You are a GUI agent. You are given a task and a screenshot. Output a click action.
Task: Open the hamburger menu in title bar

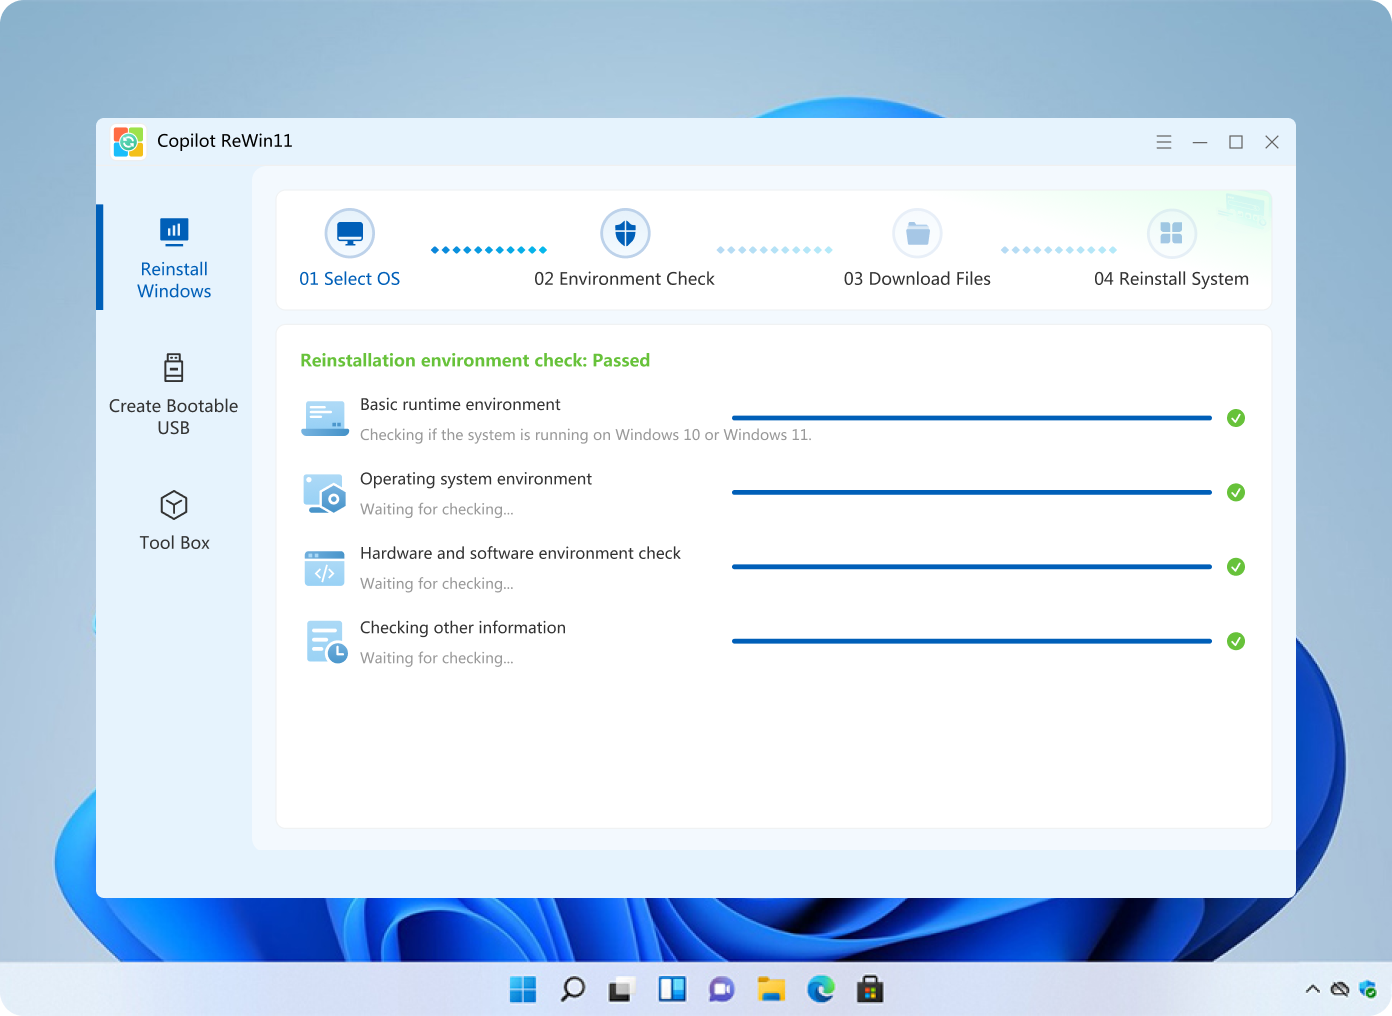click(1164, 142)
